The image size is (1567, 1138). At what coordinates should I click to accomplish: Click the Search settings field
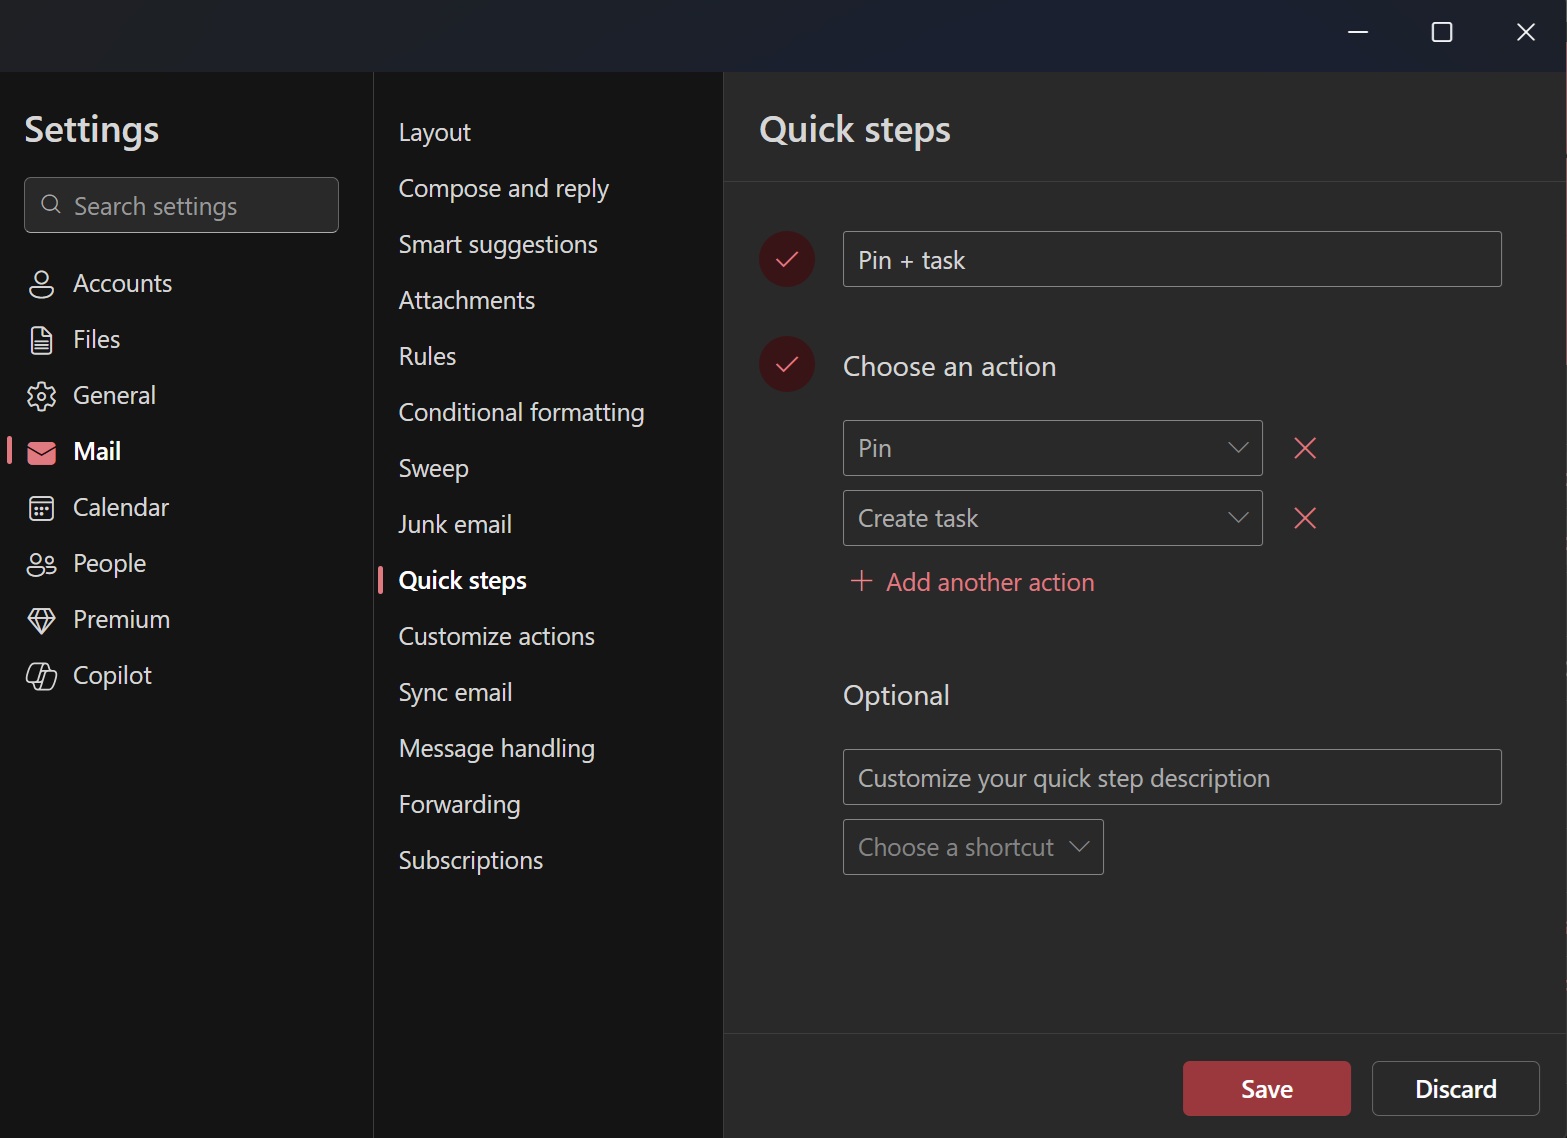point(181,205)
